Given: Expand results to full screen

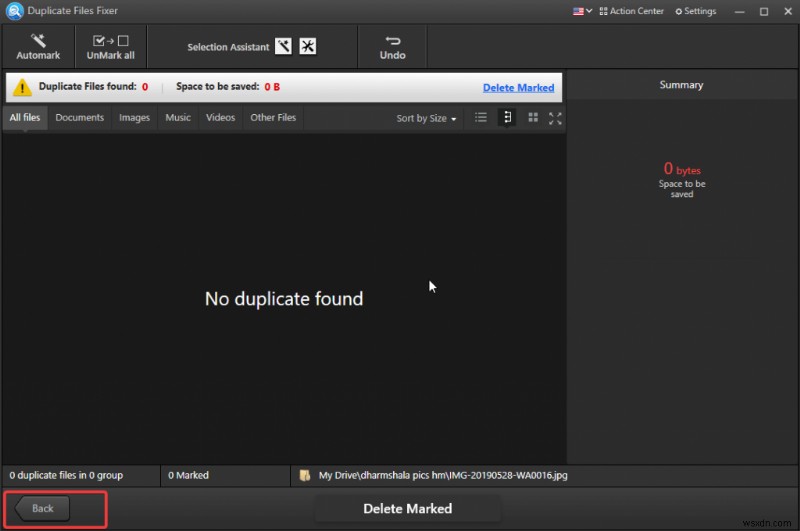Looking at the screenshot, I should 555,118.
